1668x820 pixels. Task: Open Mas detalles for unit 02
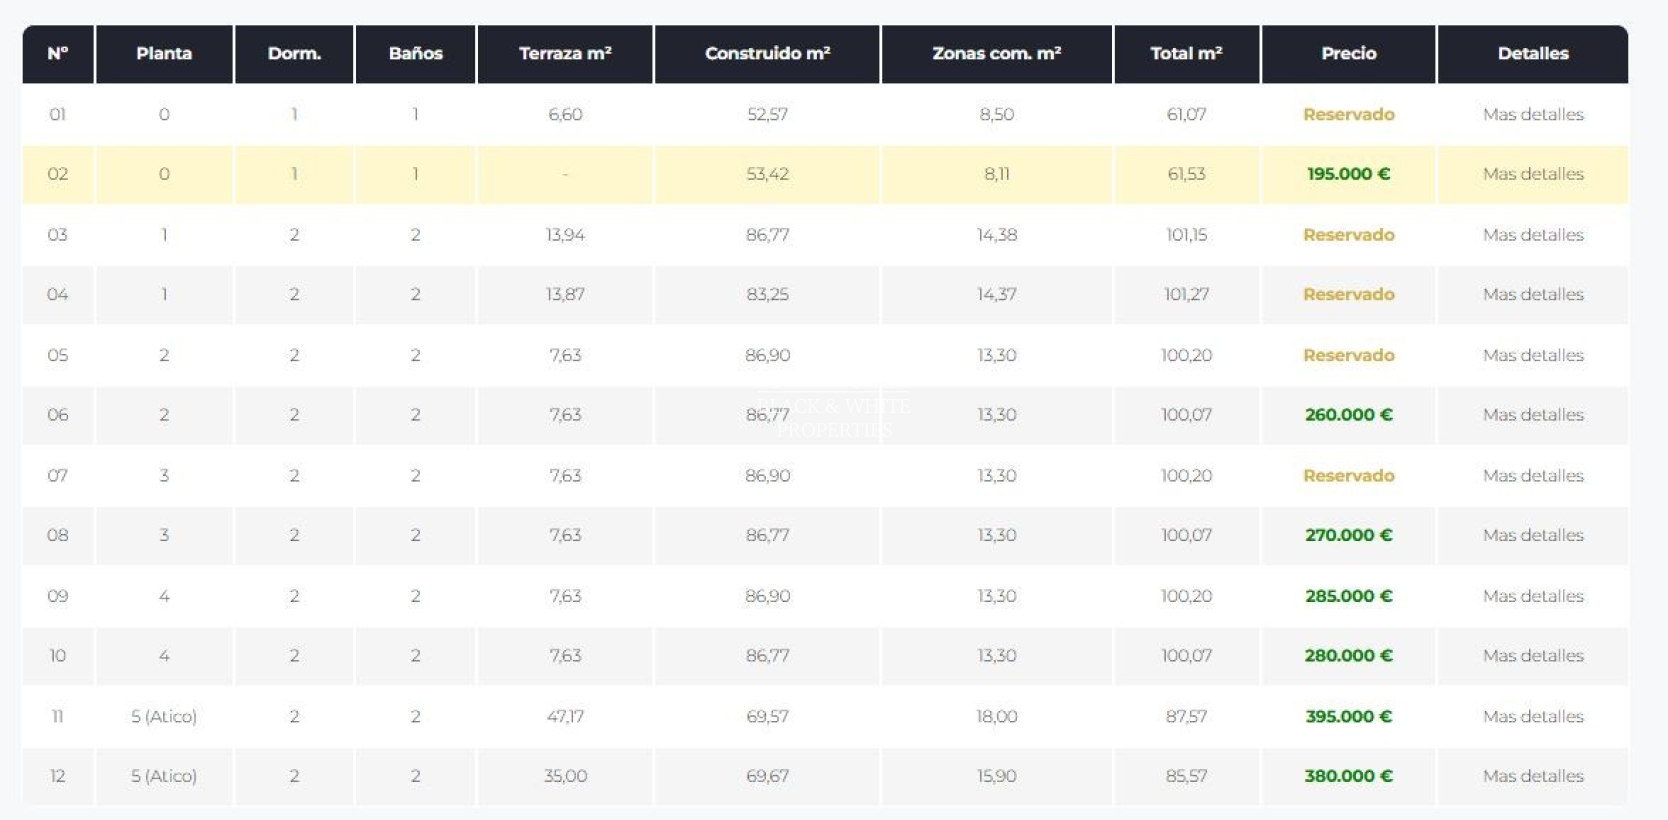[1532, 174]
